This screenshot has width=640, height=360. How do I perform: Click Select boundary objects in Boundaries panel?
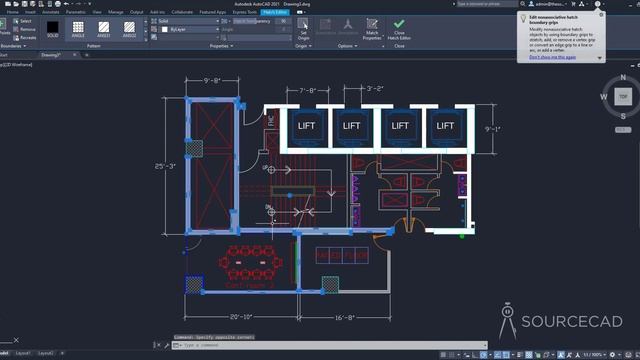click(x=22, y=21)
